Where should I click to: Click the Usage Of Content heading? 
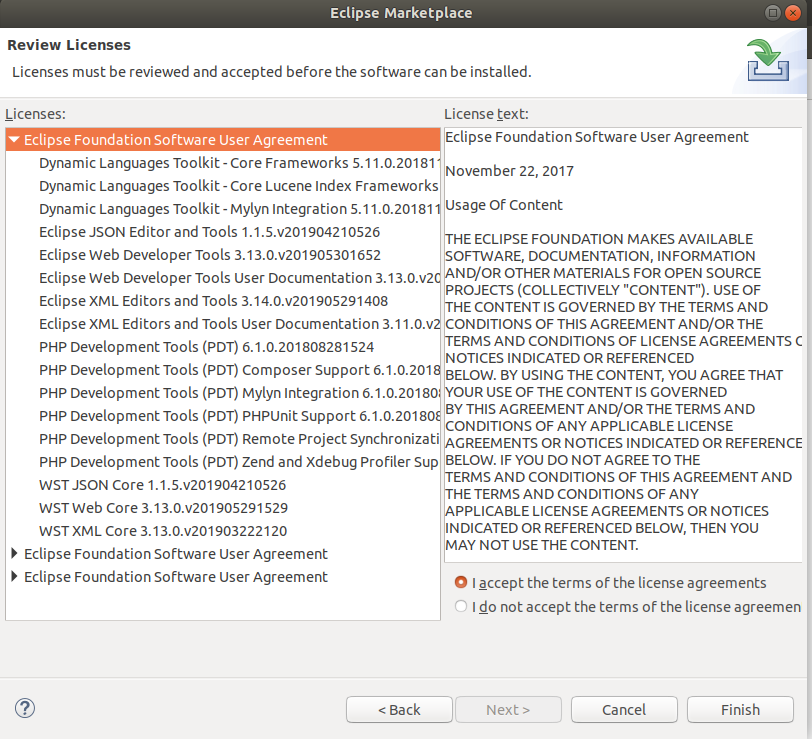click(x=504, y=205)
